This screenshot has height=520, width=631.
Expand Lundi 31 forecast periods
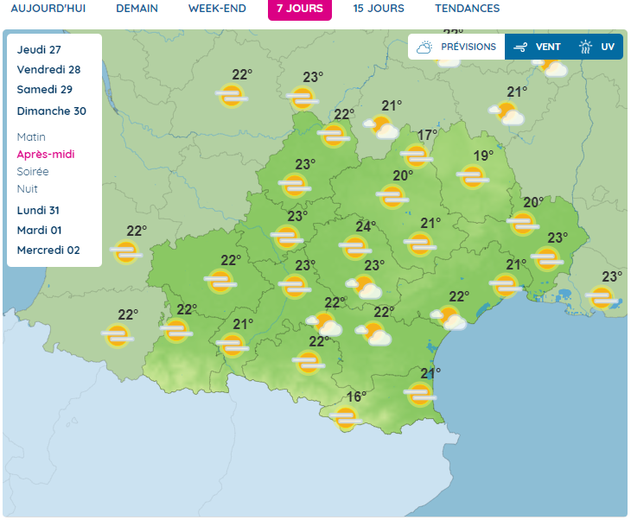[x=41, y=210]
